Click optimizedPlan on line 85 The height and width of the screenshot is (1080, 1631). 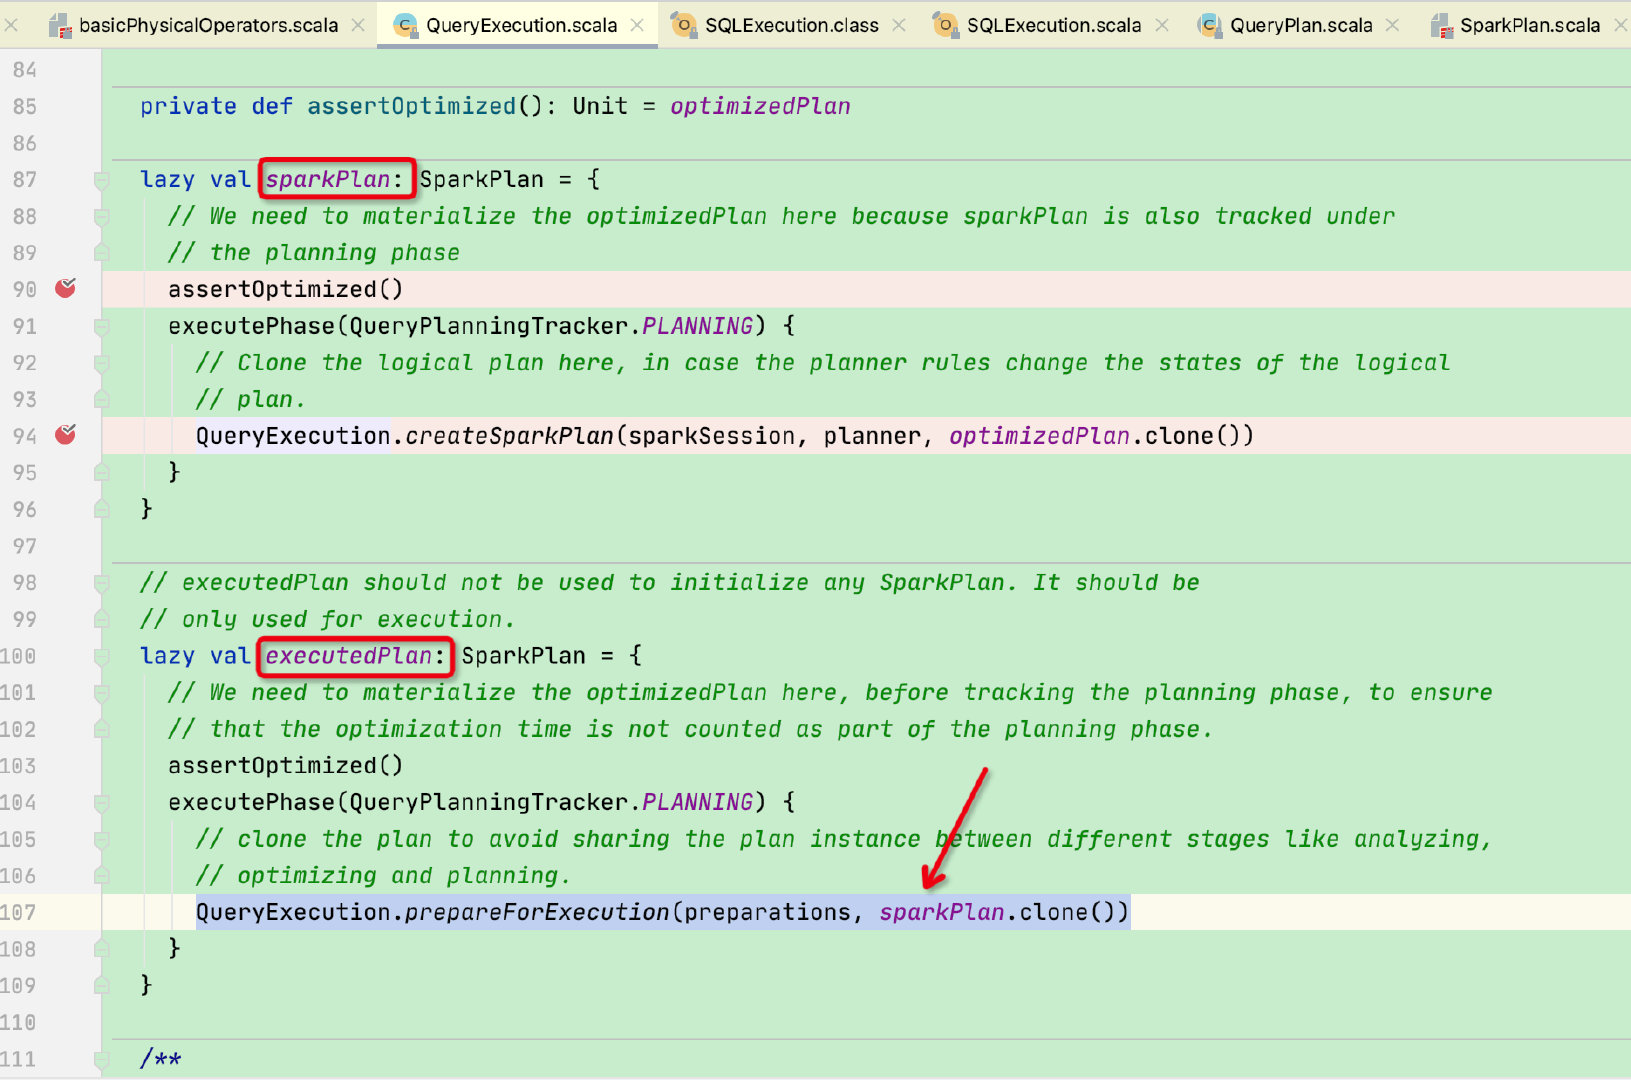tap(760, 106)
